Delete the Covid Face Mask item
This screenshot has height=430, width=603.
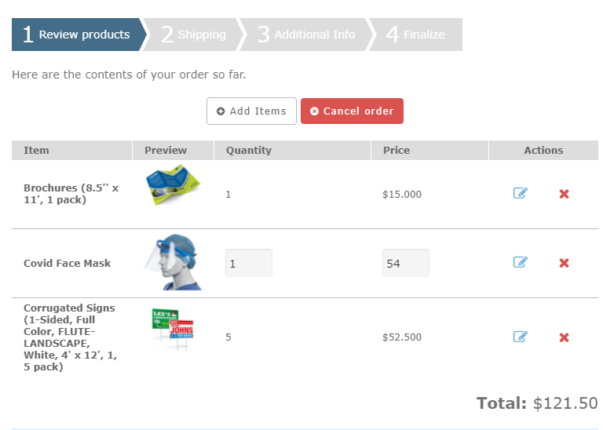(x=564, y=262)
